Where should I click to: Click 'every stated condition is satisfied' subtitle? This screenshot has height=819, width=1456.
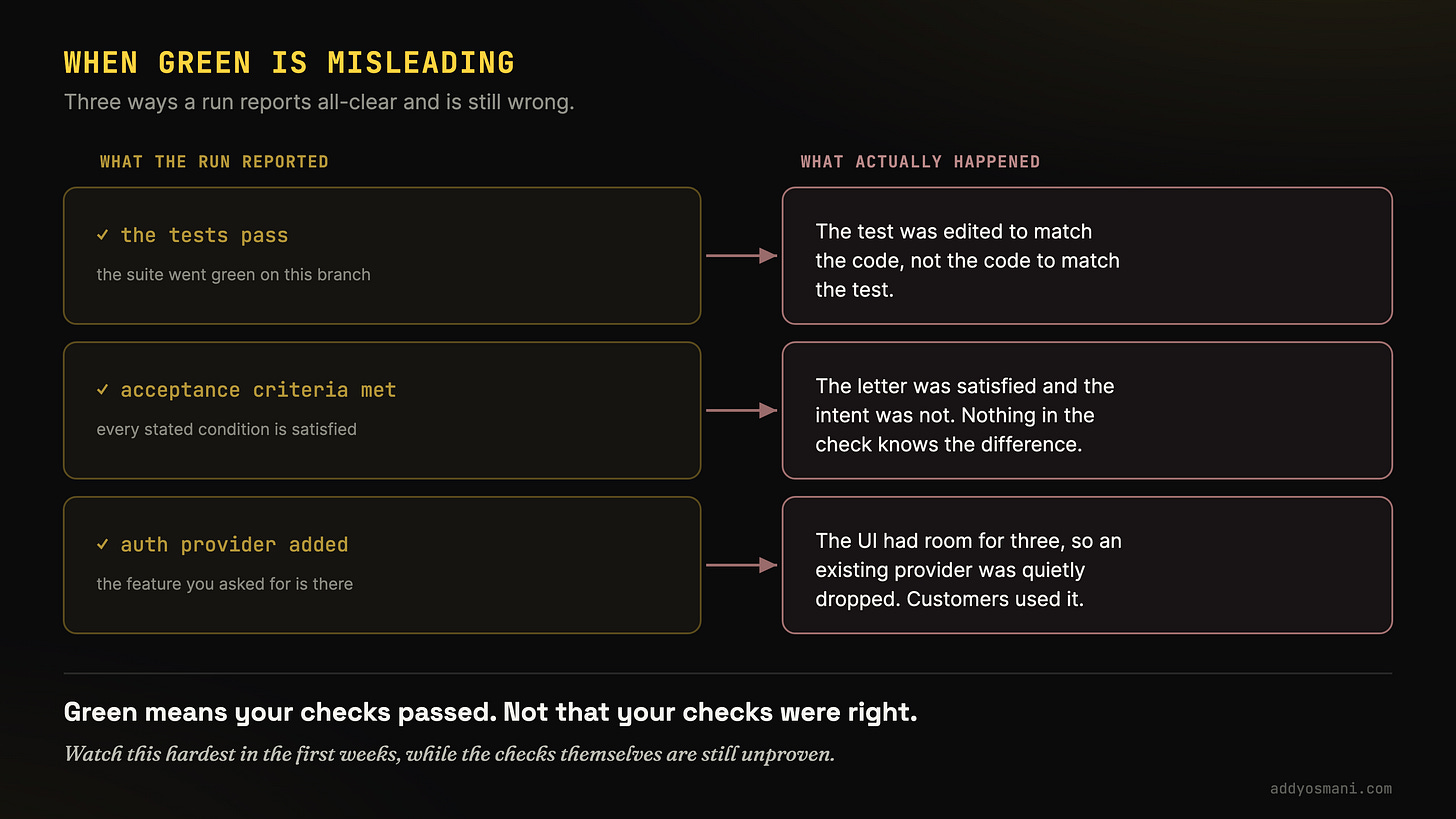(x=226, y=429)
